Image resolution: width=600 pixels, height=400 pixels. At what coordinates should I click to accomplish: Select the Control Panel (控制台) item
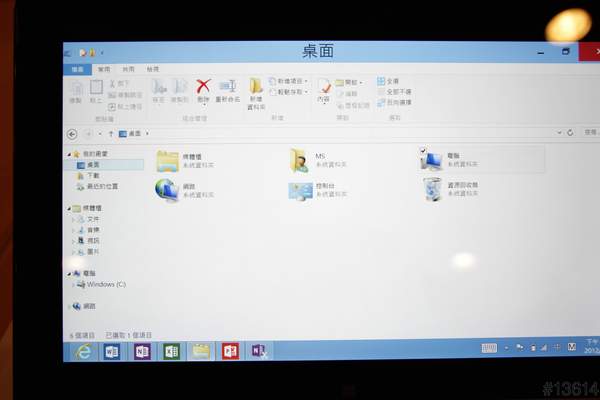click(318, 190)
